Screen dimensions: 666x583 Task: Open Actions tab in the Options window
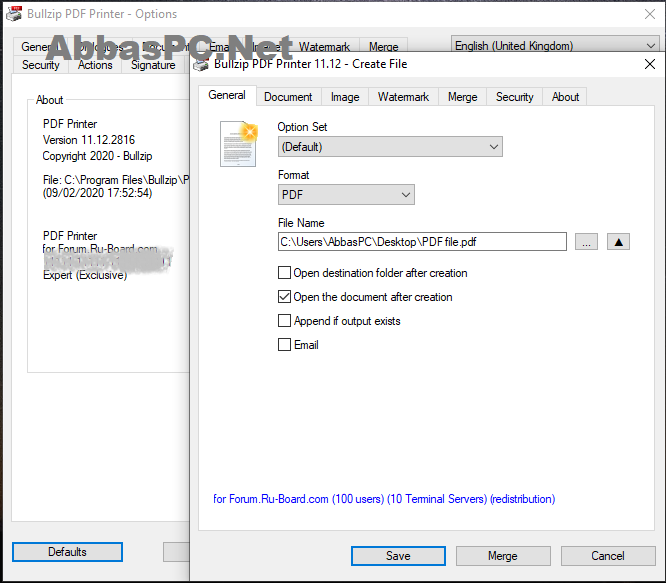[x=95, y=65]
